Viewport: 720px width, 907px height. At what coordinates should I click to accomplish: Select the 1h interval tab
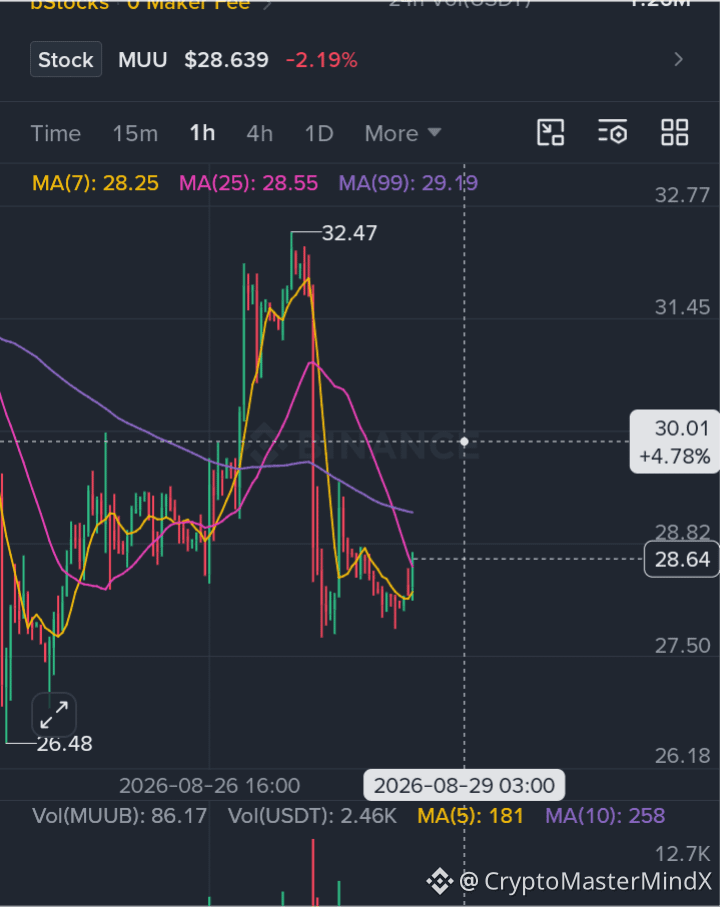pos(202,134)
